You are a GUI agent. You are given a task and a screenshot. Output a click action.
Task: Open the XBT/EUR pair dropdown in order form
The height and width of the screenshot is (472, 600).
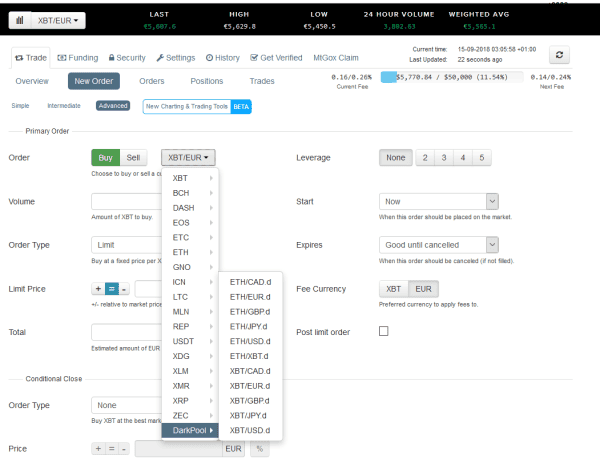tap(188, 158)
